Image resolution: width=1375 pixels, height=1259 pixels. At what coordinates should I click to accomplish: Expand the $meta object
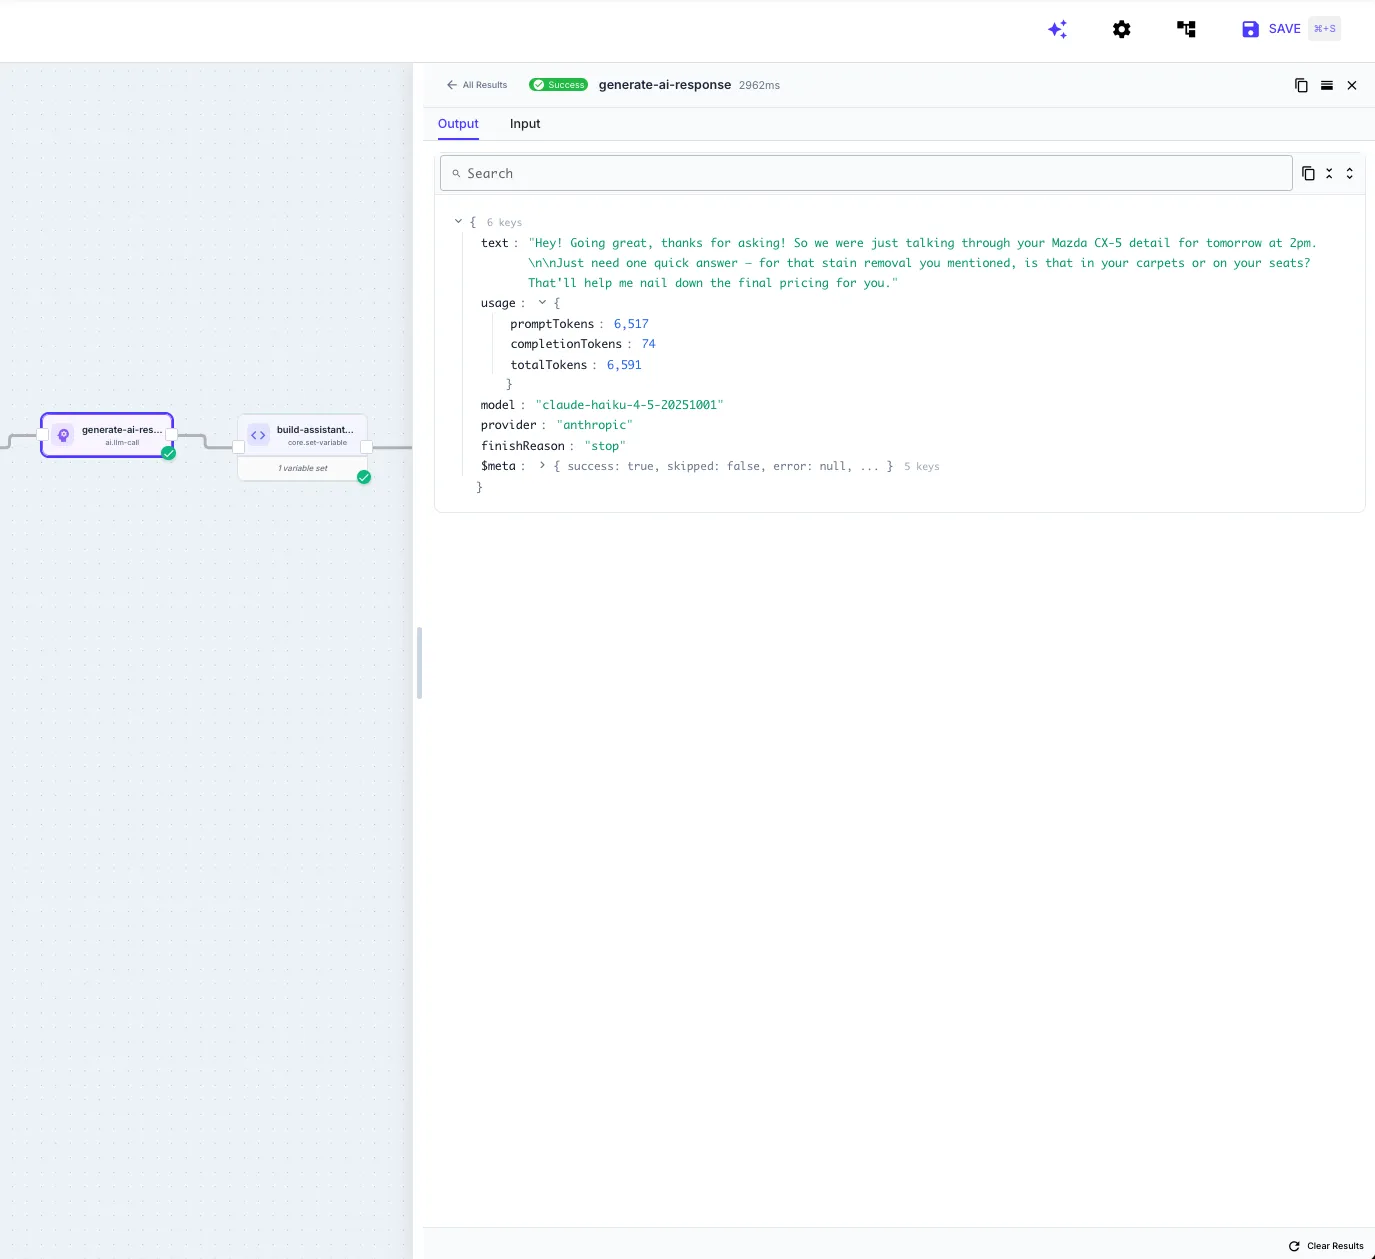click(542, 466)
